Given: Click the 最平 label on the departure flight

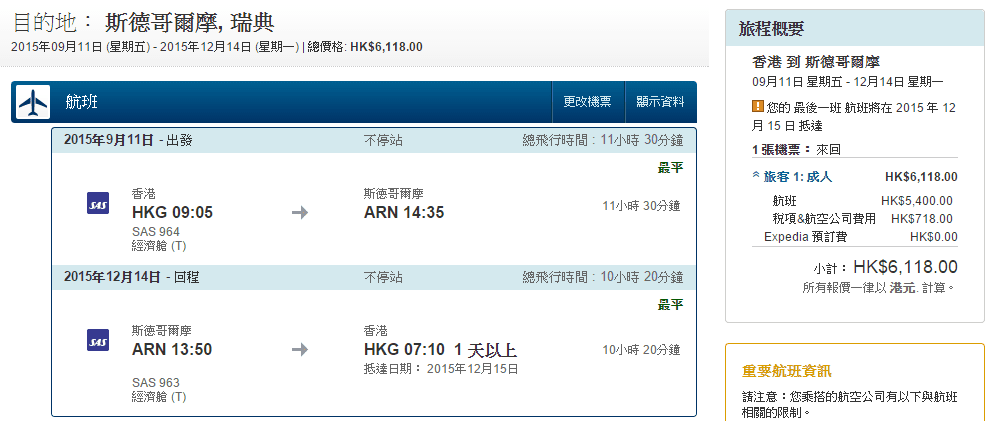Looking at the screenshot, I should [670, 168].
